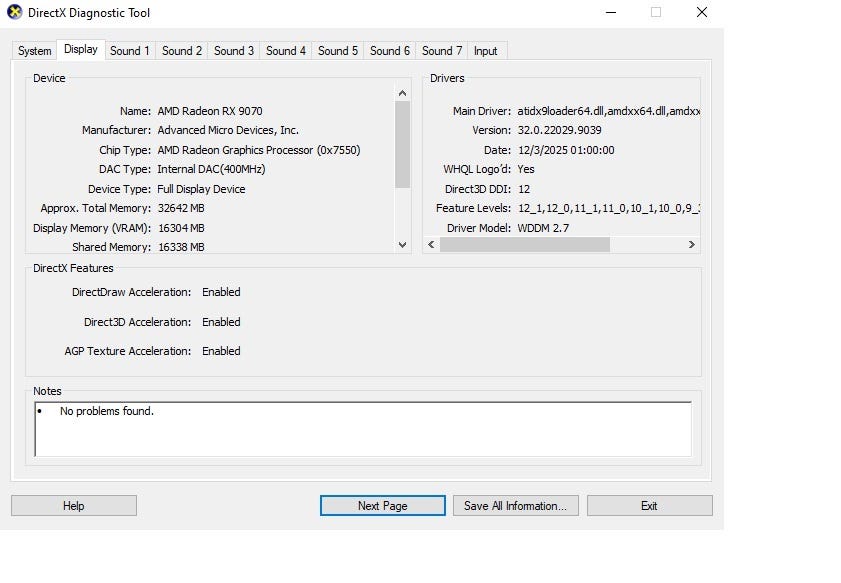Click Device list scroll down arrow
The width and height of the screenshot is (841, 583).
click(x=403, y=245)
